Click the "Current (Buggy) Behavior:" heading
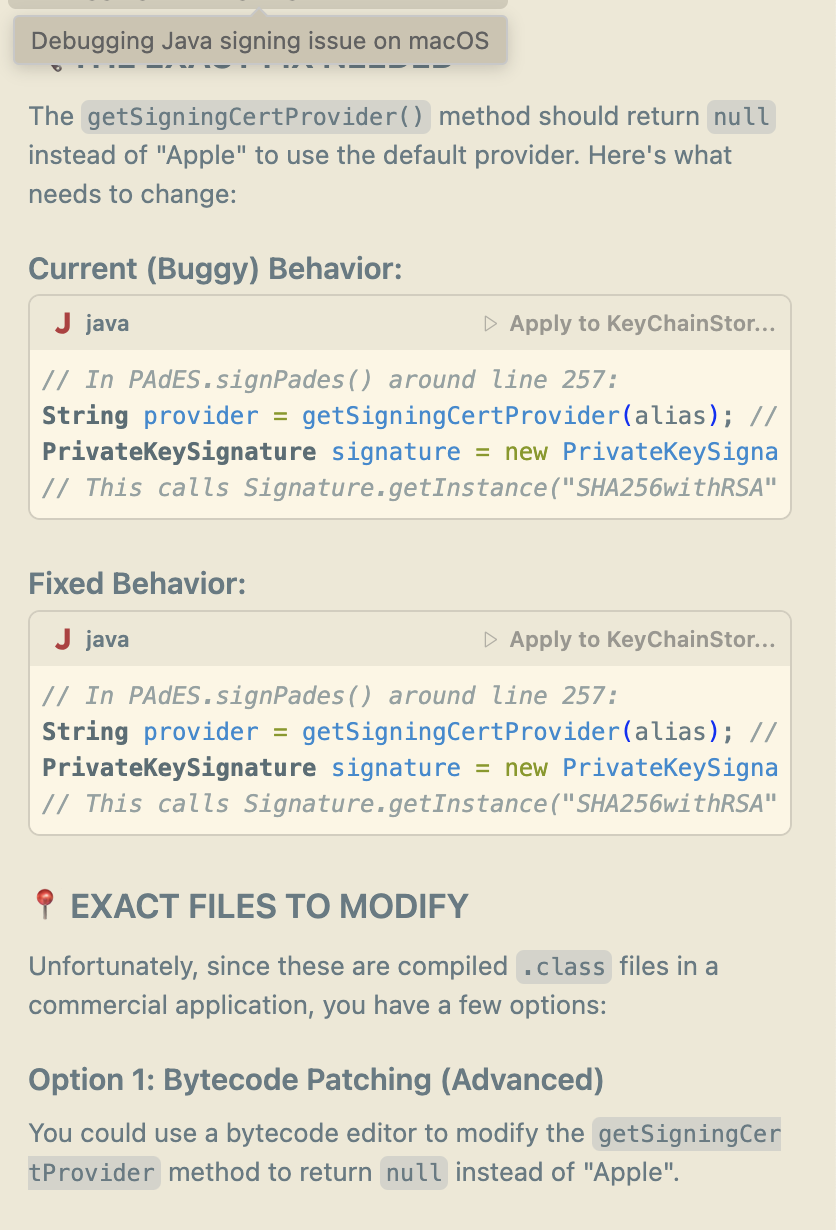The image size is (836, 1230). [215, 269]
